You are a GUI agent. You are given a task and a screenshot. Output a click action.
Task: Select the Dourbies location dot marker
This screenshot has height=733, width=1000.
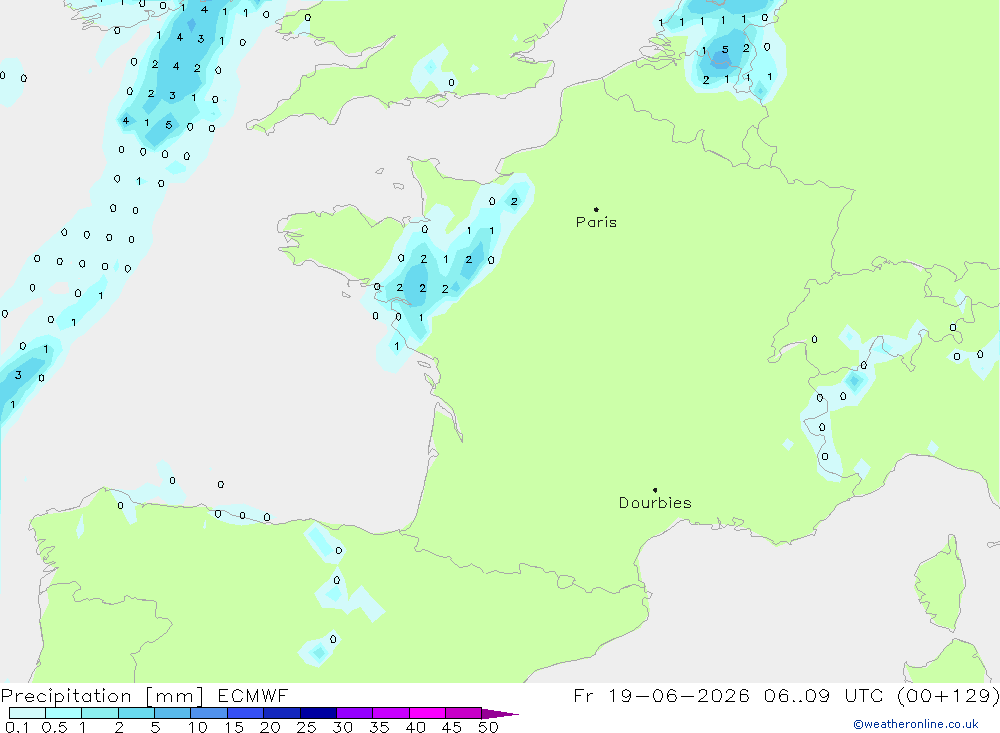pos(655,490)
